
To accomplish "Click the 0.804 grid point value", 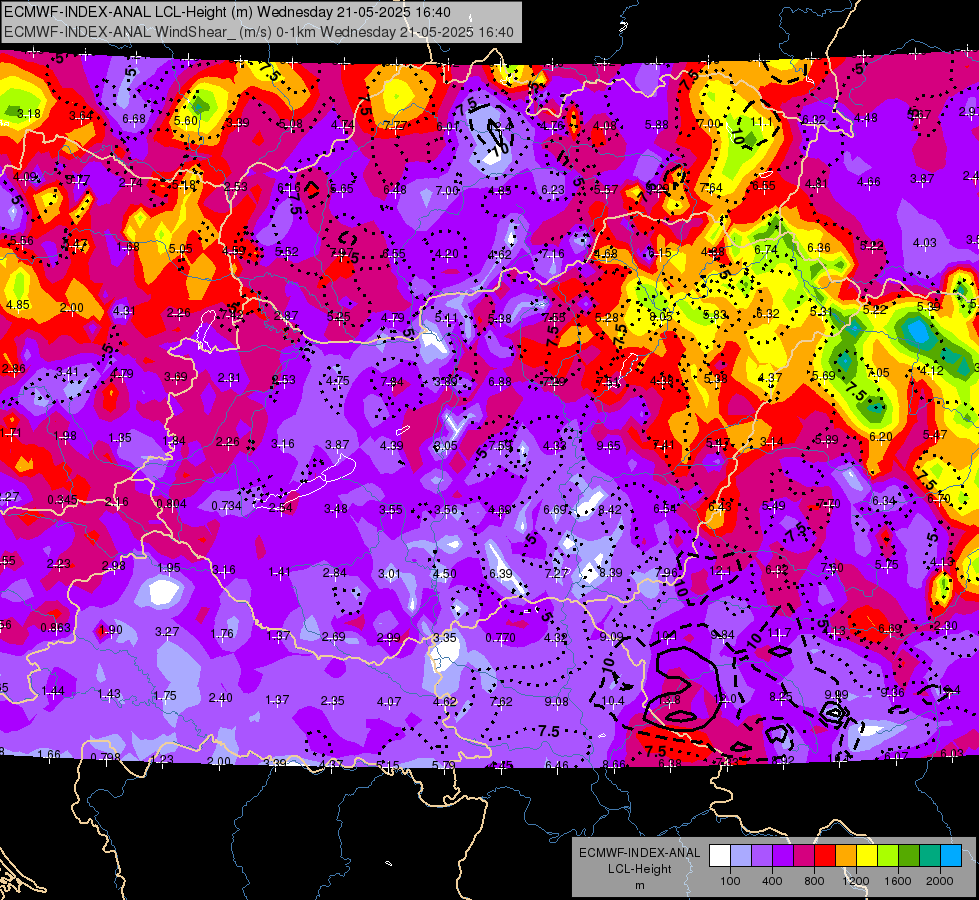I will 171,503.
